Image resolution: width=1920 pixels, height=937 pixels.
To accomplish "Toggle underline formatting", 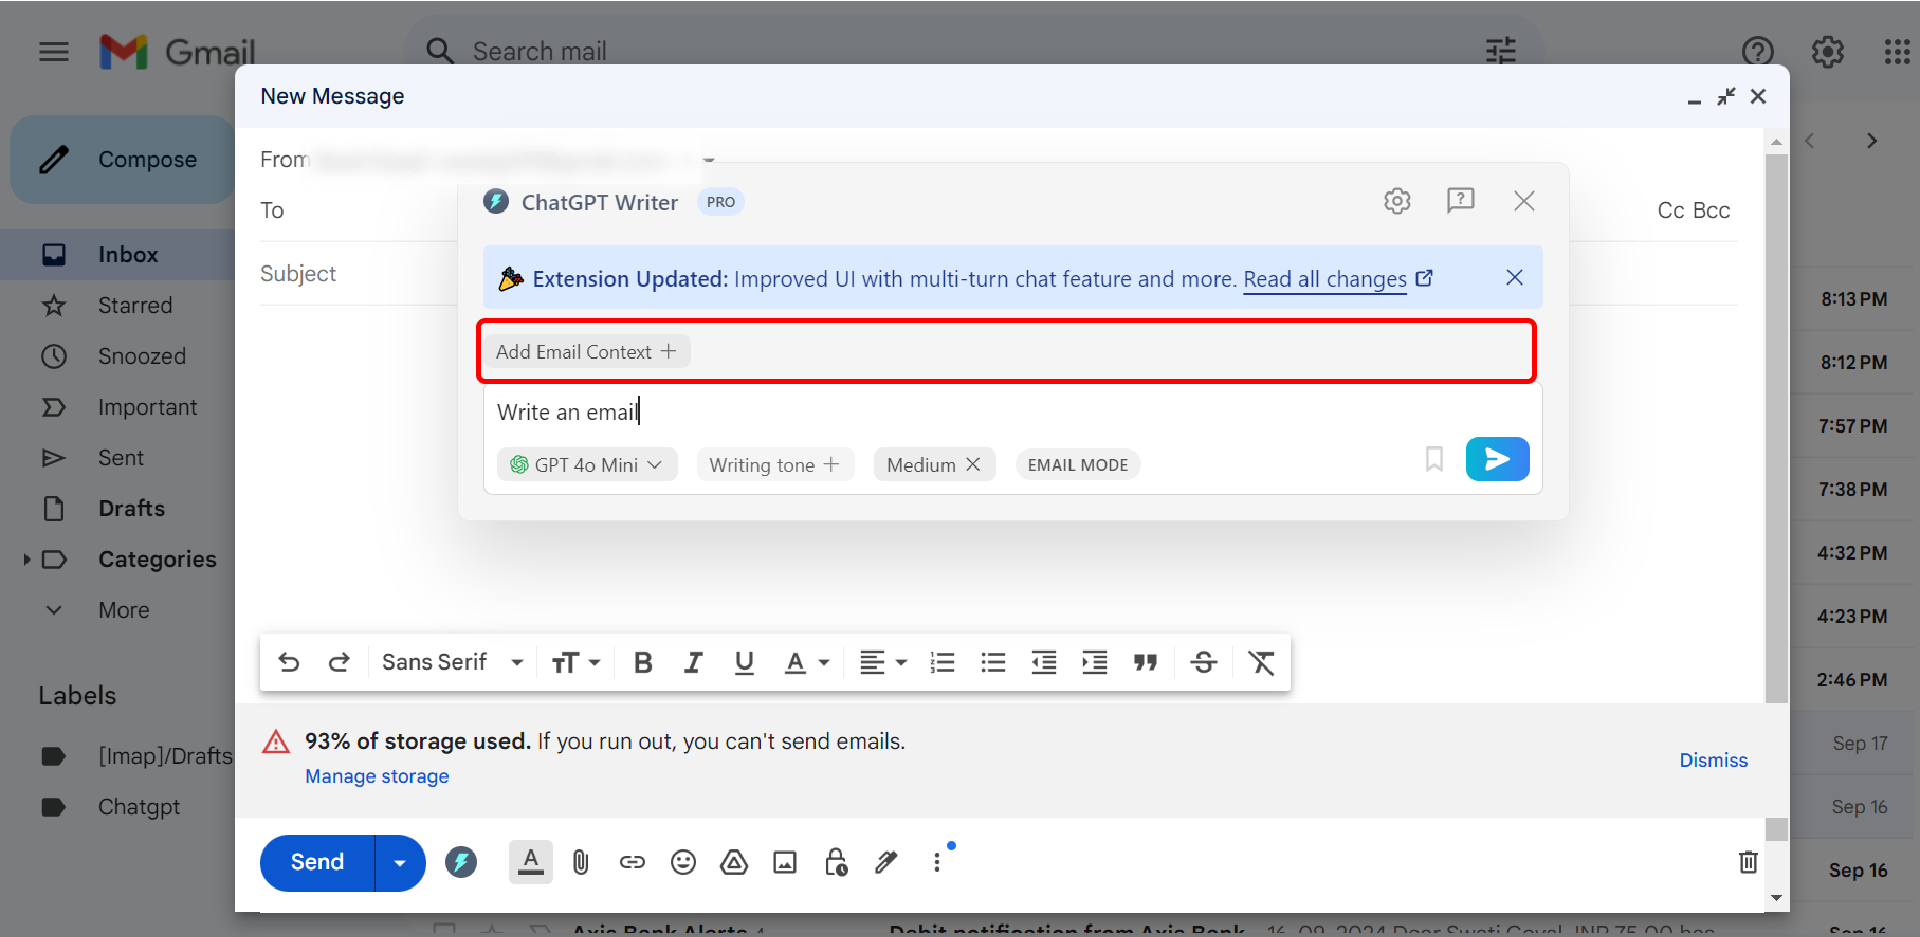I will click(744, 662).
